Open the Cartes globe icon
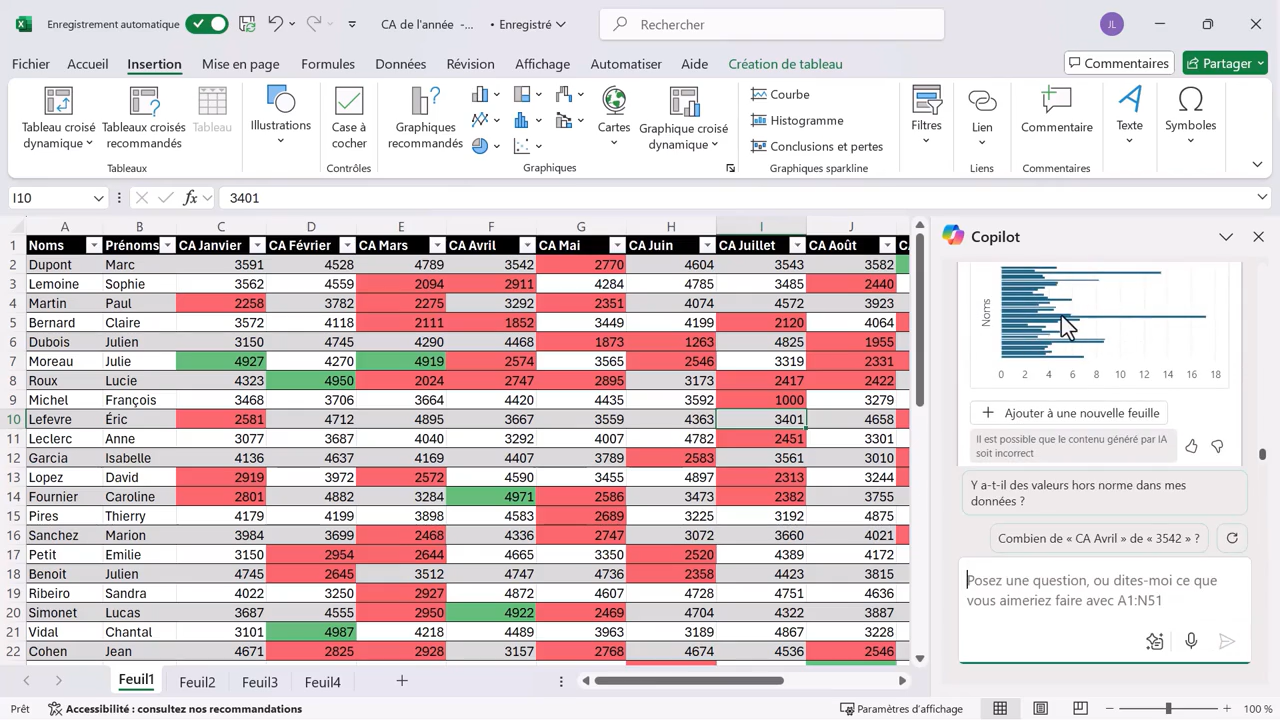Viewport: 1280px width, 720px height. (x=613, y=101)
